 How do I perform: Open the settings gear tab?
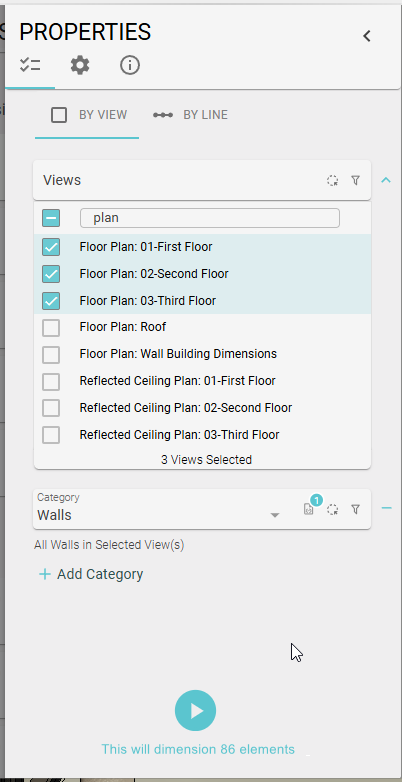[80, 65]
